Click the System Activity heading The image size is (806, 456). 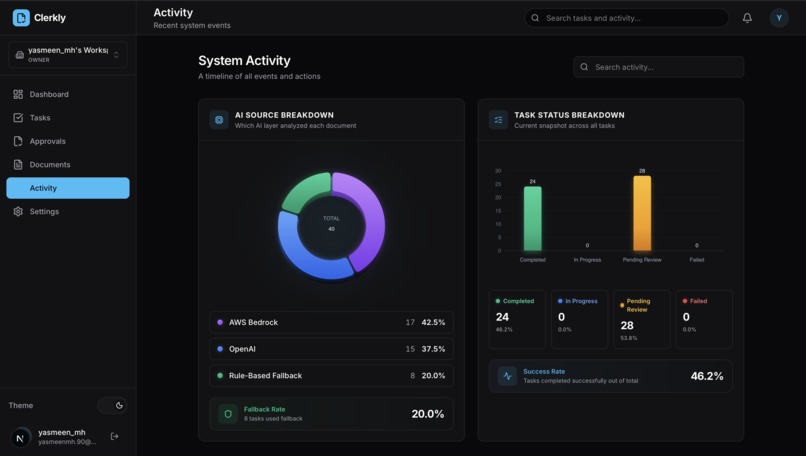click(x=244, y=61)
